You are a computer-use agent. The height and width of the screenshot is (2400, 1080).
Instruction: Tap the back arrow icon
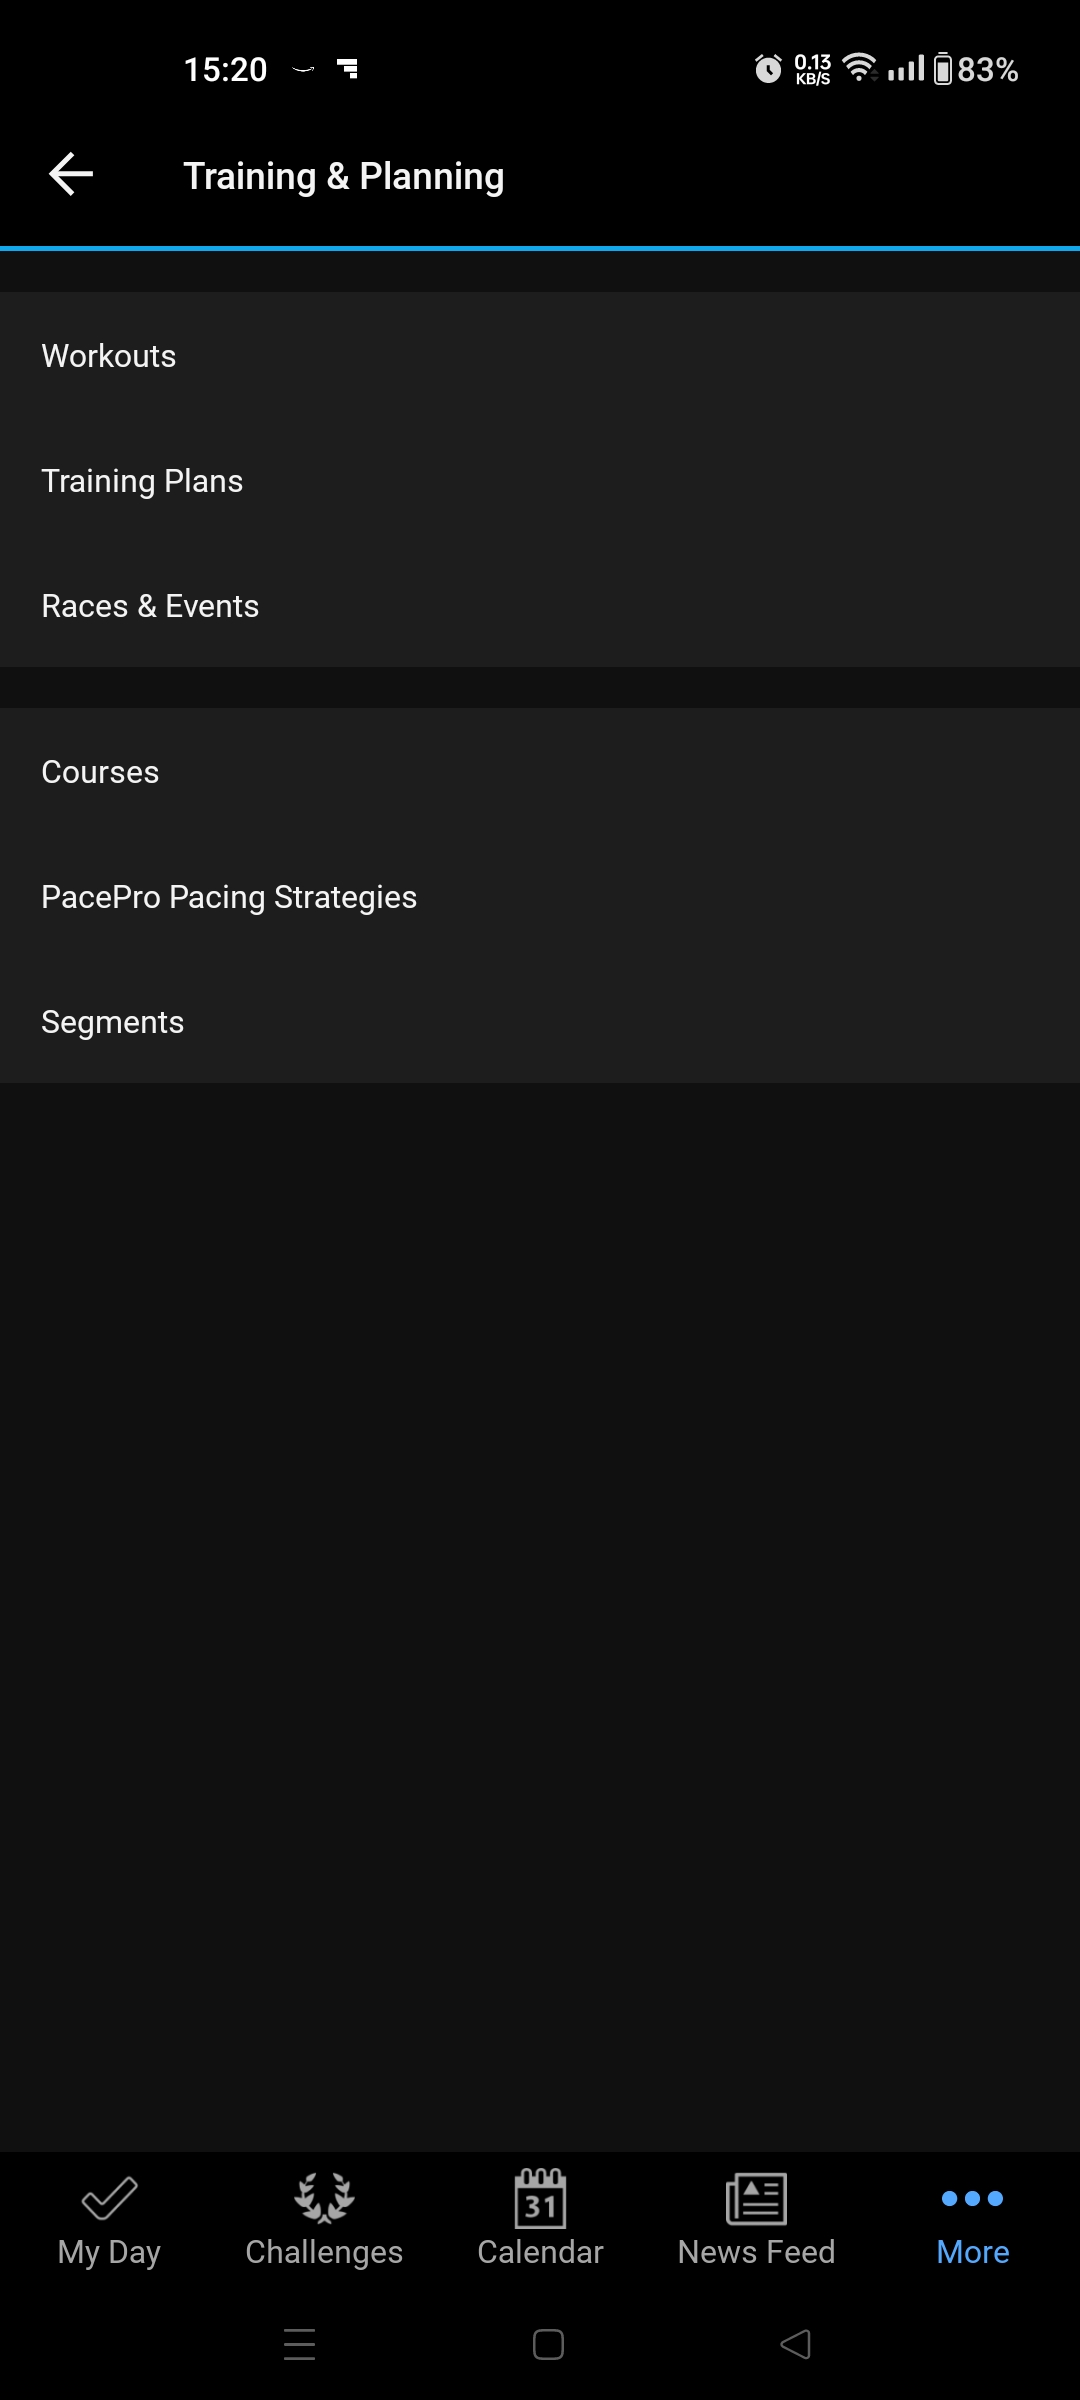pos(71,175)
